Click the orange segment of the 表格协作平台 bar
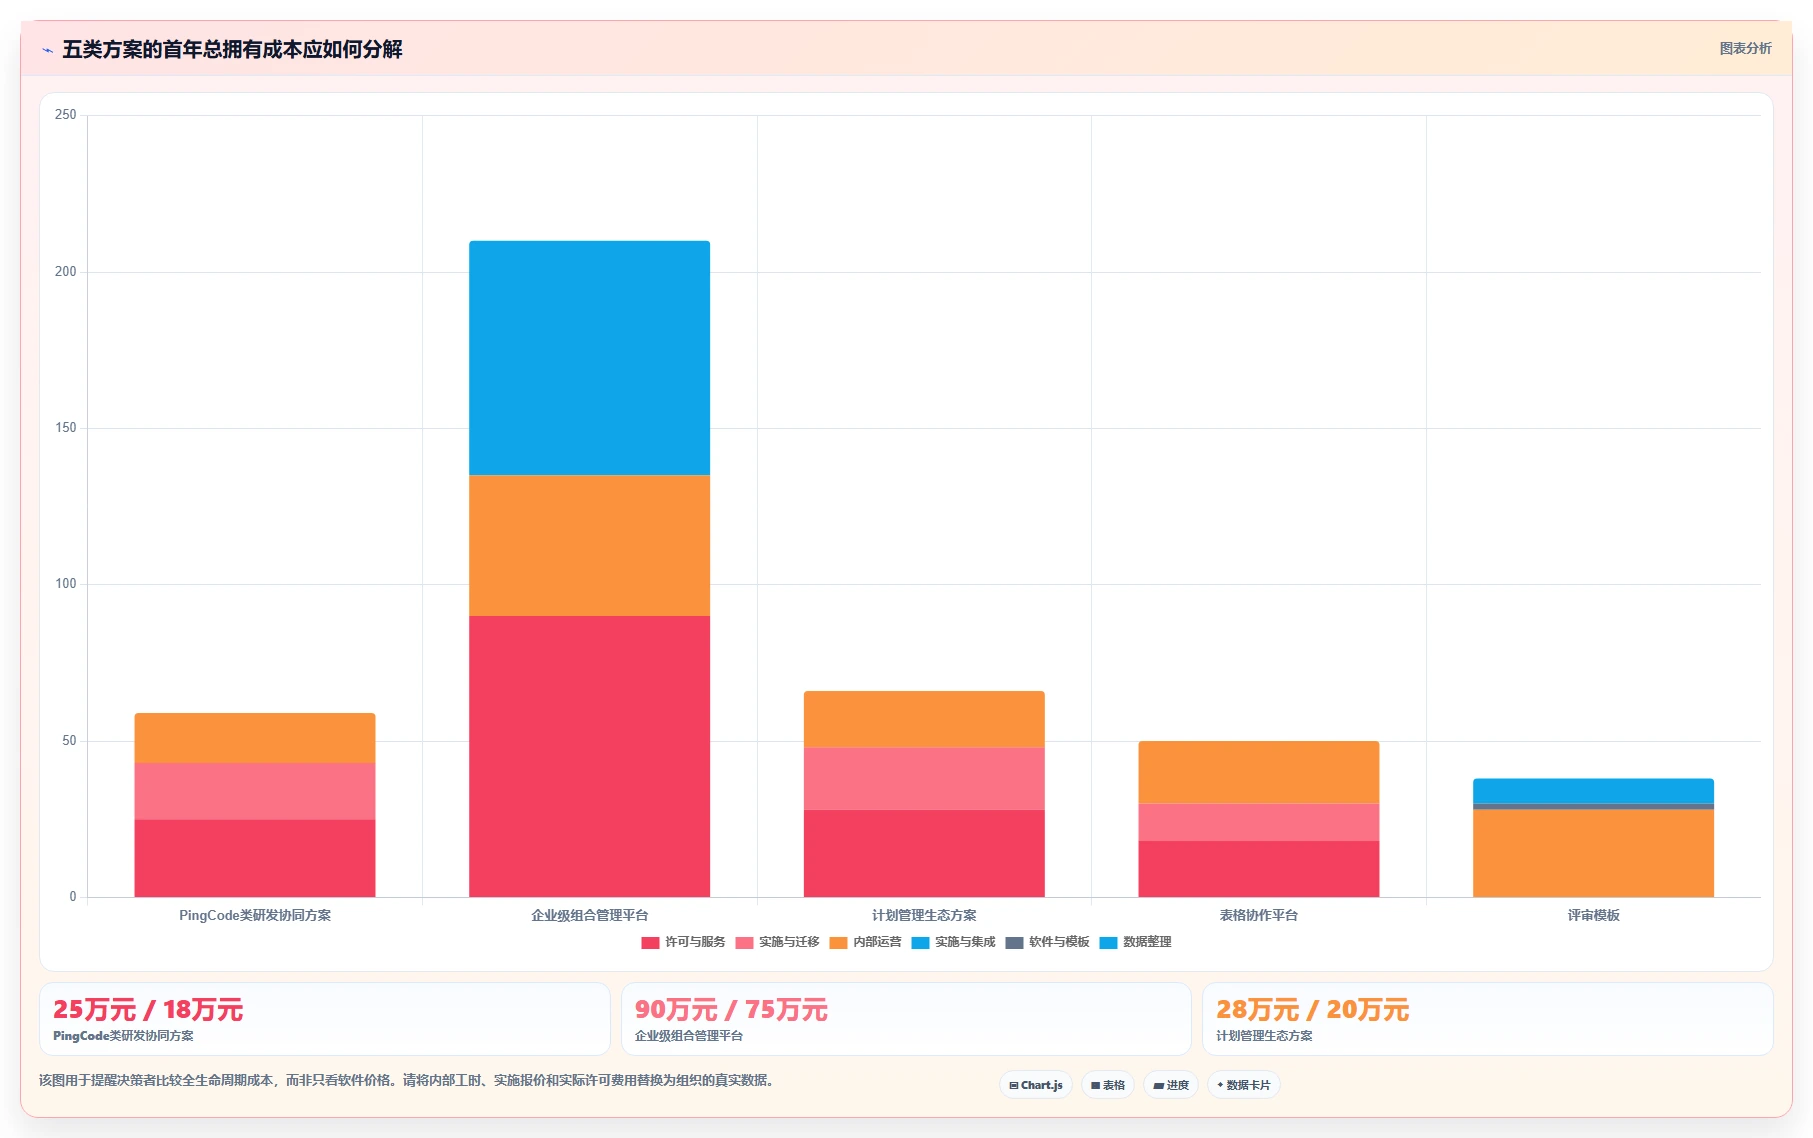Image resolution: width=1813 pixels, height=1138 pixels. coord(1258,772)
